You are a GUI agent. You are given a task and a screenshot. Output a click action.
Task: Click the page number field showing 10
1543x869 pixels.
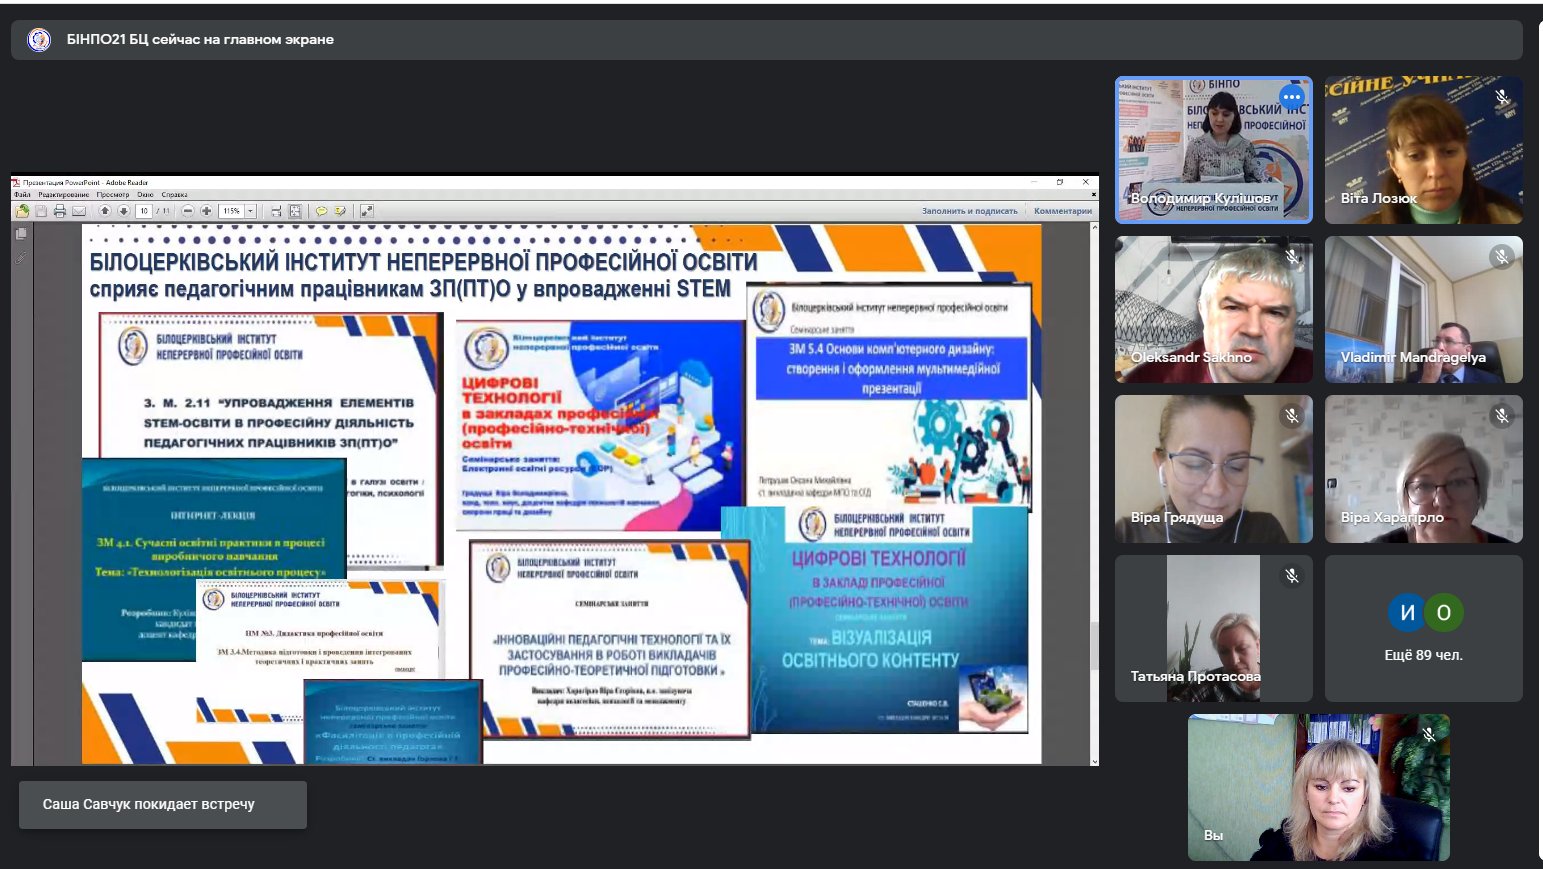tap(144, 211)
